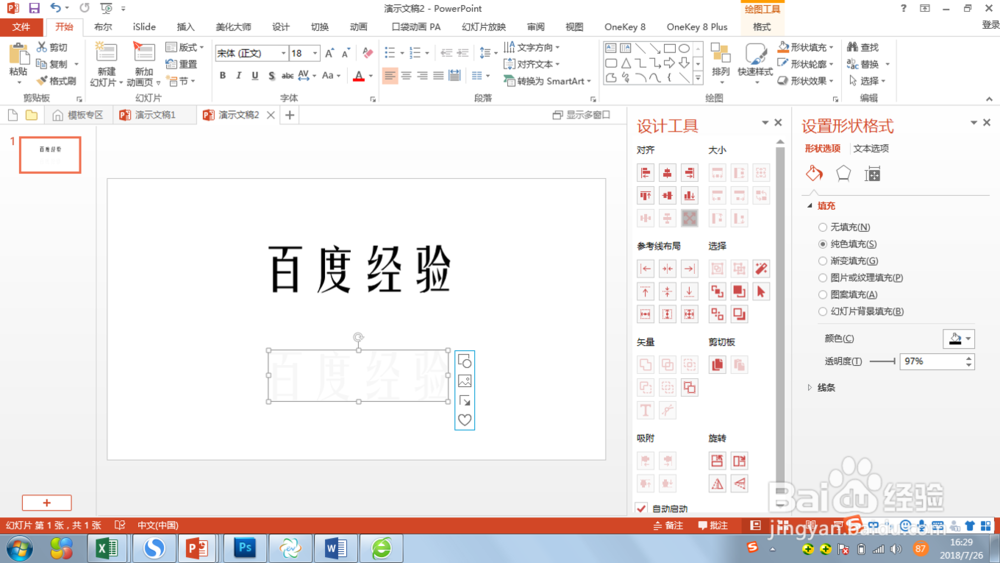Viewport: 1000px width, 563px height.
Task: Open Fill & Line tab icon in format pane
Action: (x=814, y=173)
